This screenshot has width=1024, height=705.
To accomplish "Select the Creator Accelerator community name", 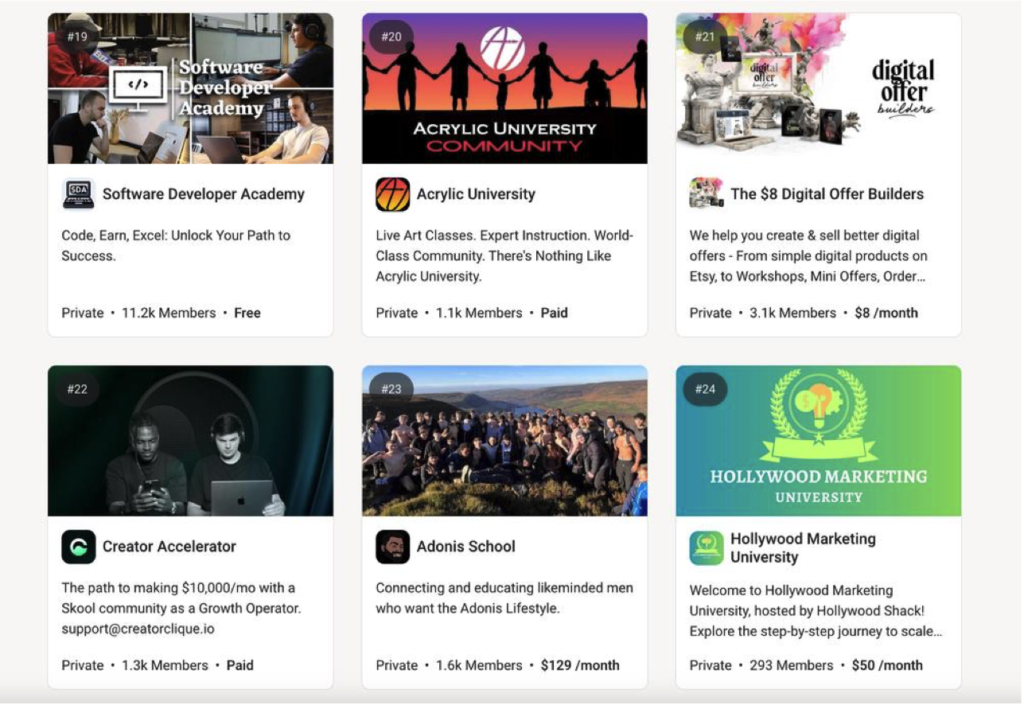I will [x=169, y=546].
